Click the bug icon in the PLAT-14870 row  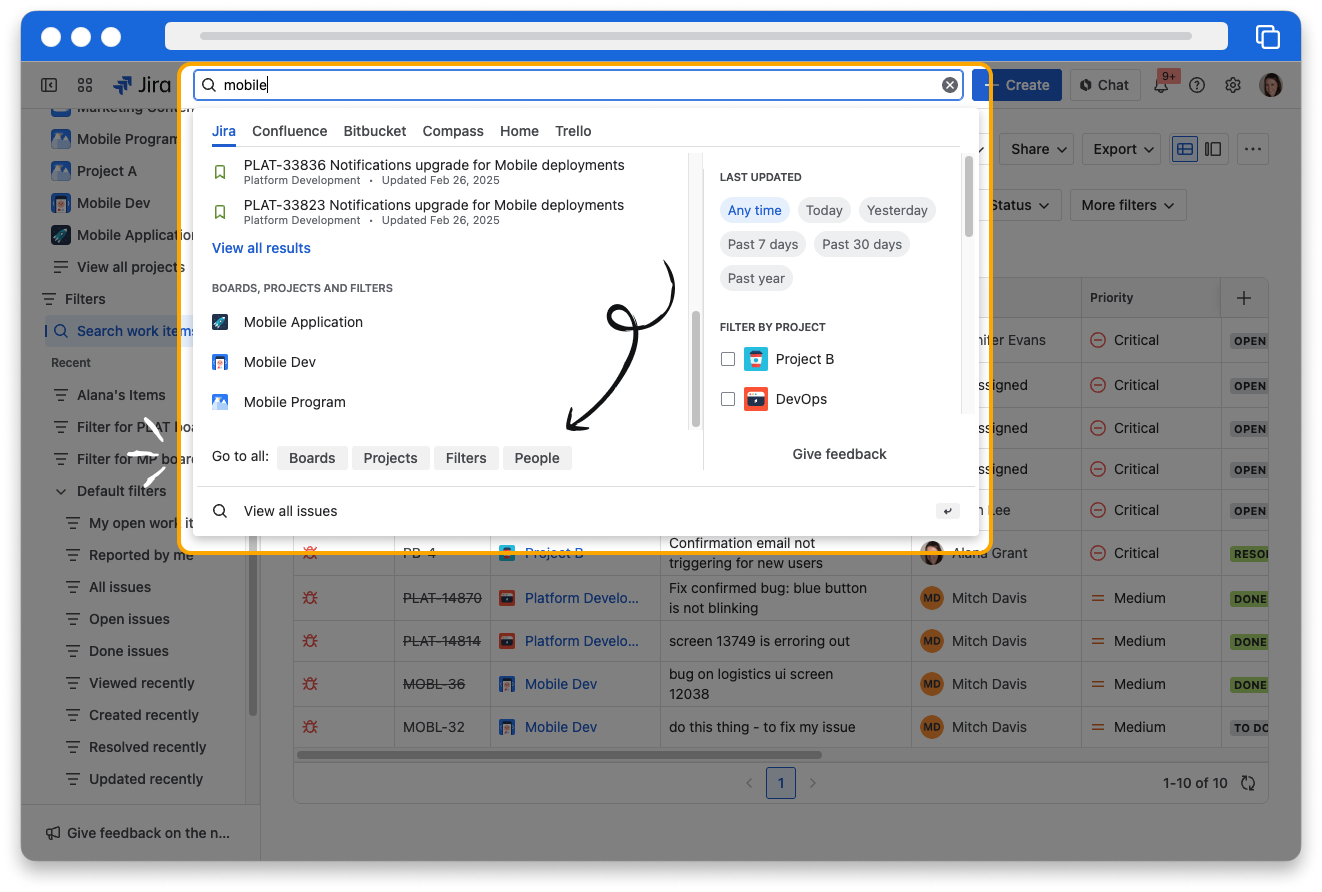(311, 598)
